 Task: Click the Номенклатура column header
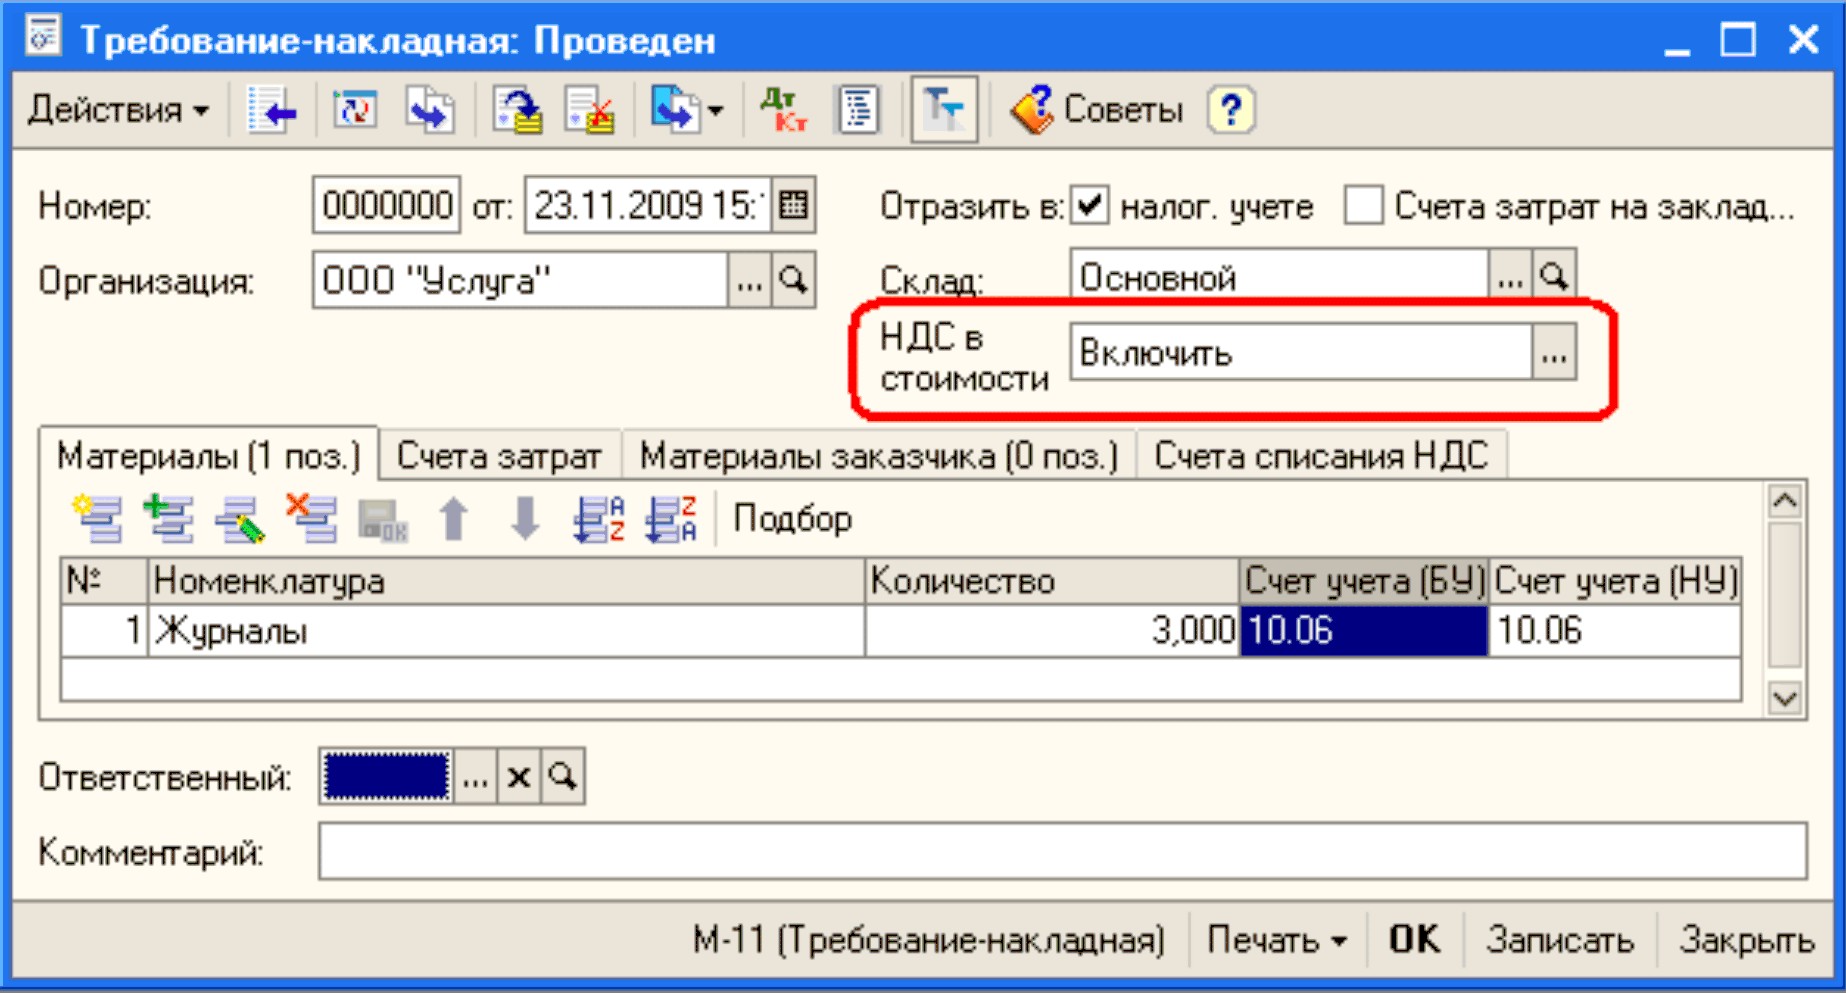pos(506,580)
